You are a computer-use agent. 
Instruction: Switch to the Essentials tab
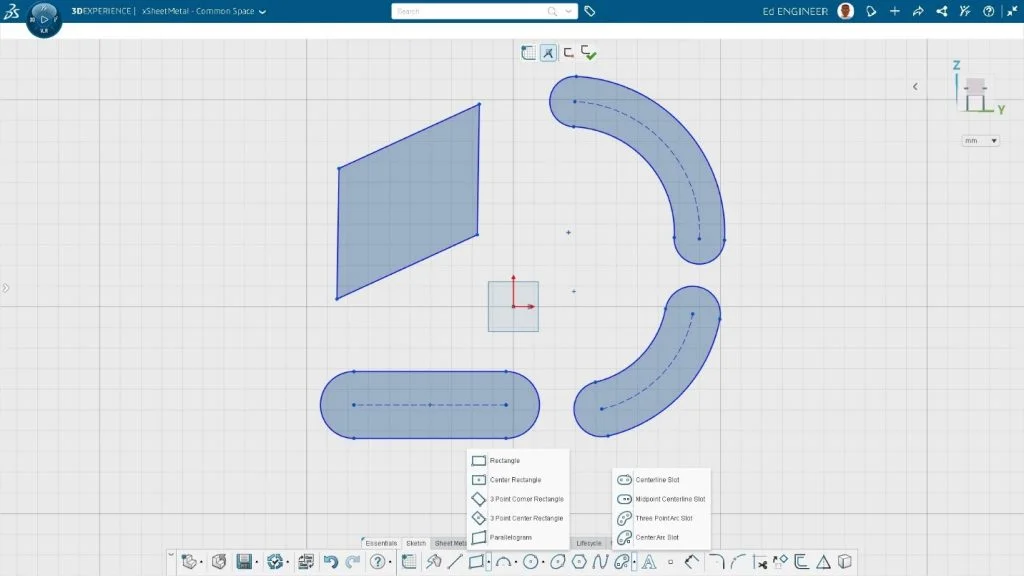pyautogui.click(x=381, y=543)
